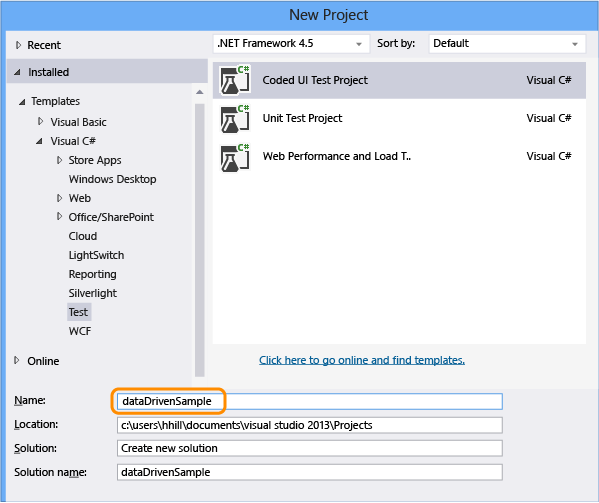Click the tree scrollbar up arrow
This screenshot has width=599, height=503.
click(199, 92)
